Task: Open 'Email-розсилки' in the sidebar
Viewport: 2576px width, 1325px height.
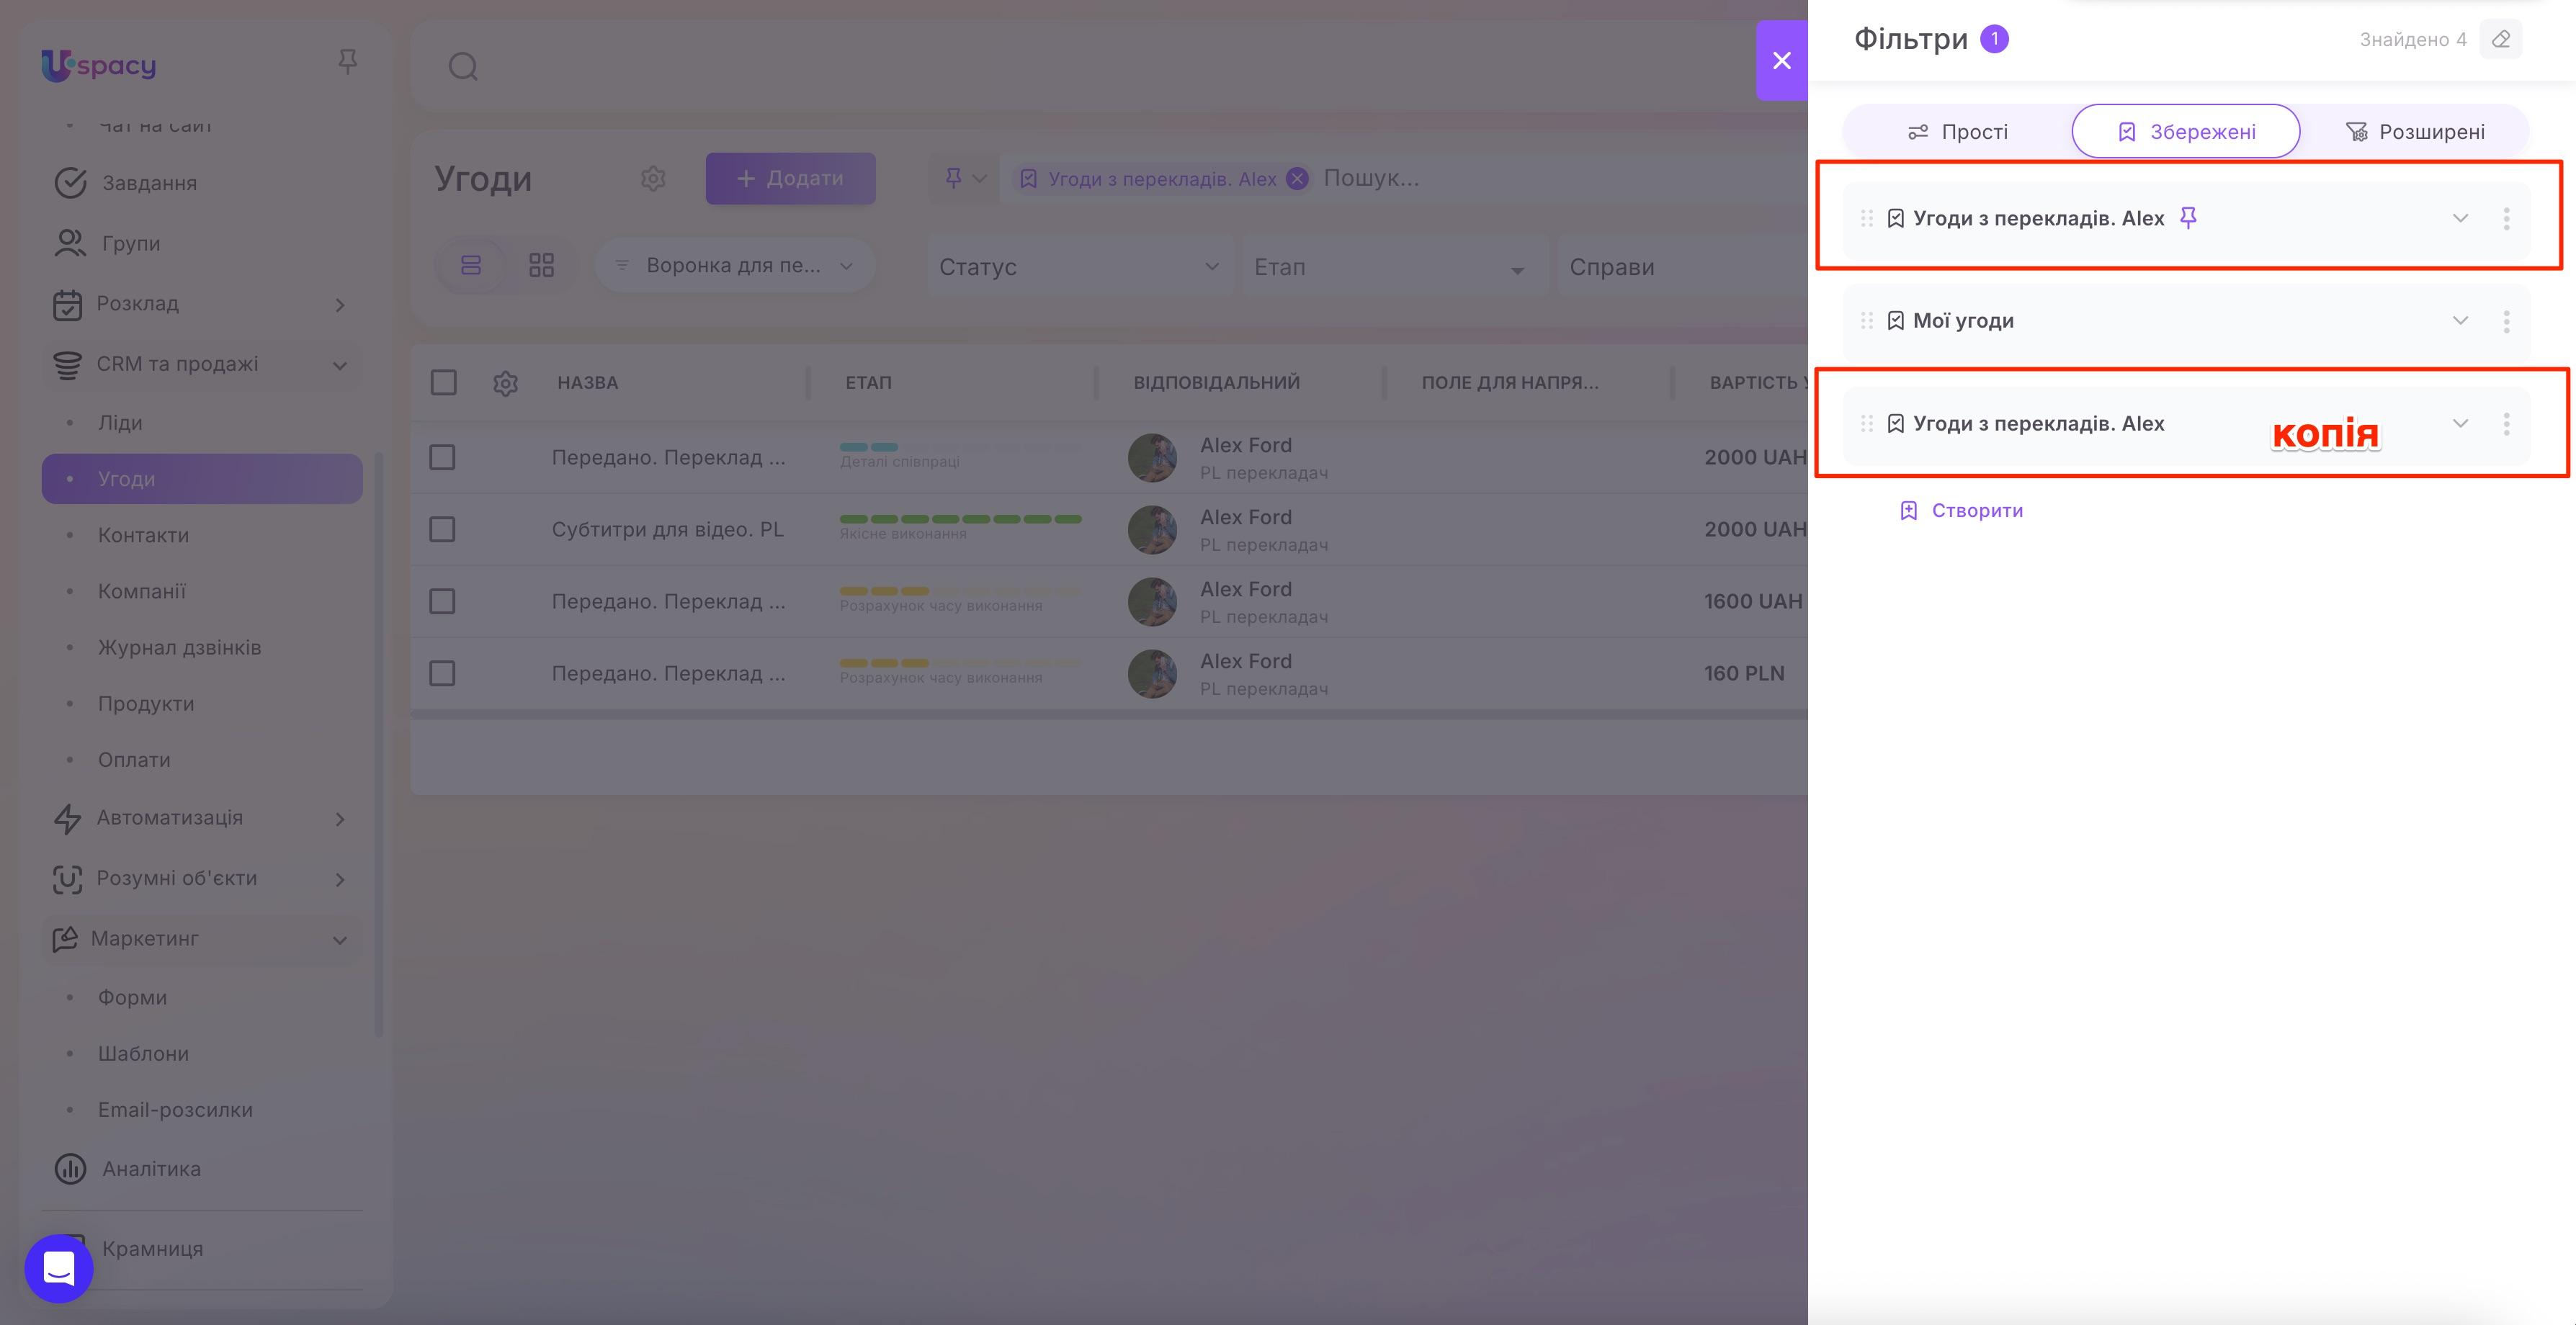Action: coord(175,1110)
